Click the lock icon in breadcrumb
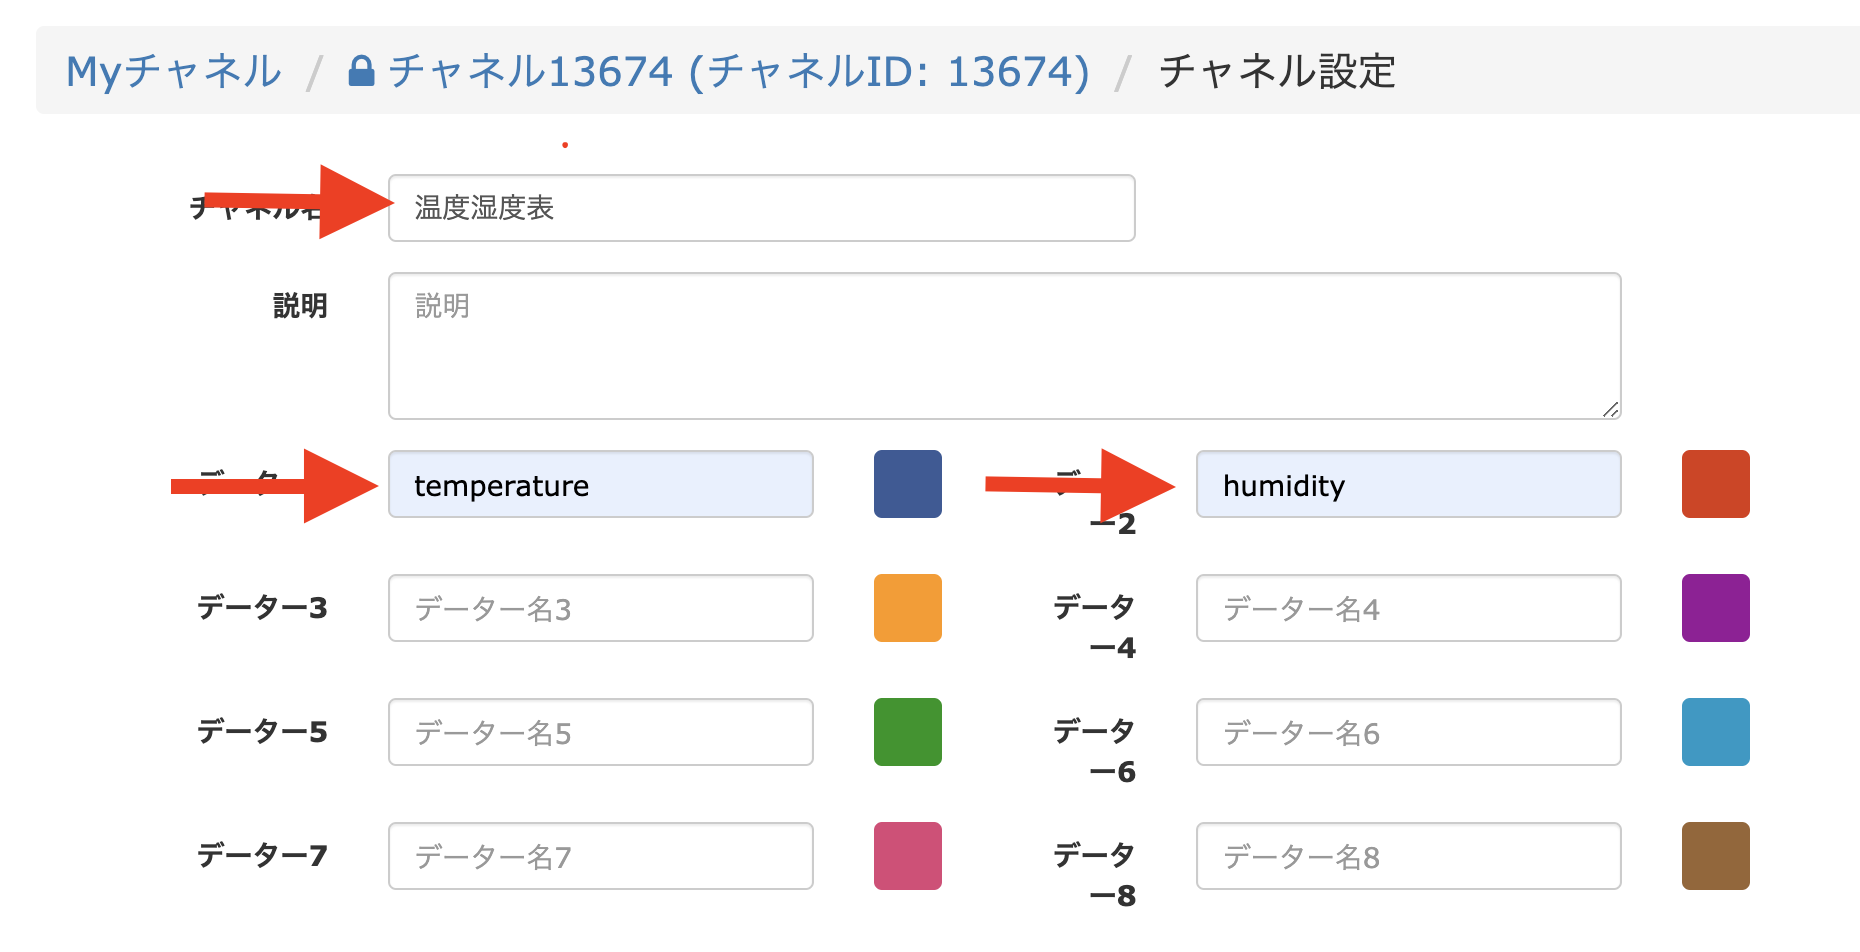Screen dimensions: 1860x952 tap(361, 71)
